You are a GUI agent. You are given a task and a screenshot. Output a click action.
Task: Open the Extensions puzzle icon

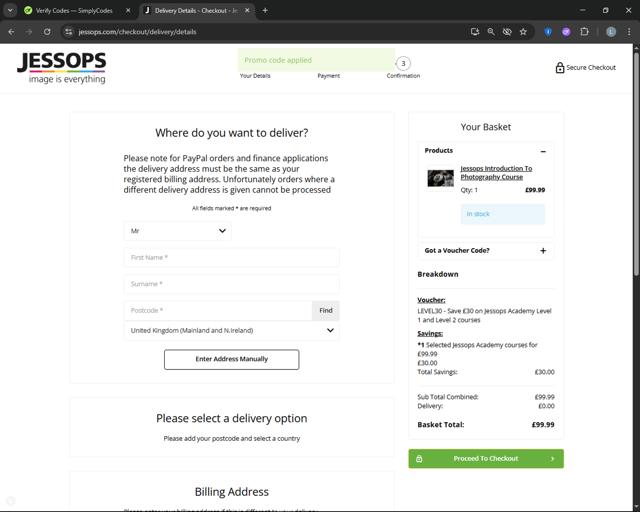click(x=584, y=32)
